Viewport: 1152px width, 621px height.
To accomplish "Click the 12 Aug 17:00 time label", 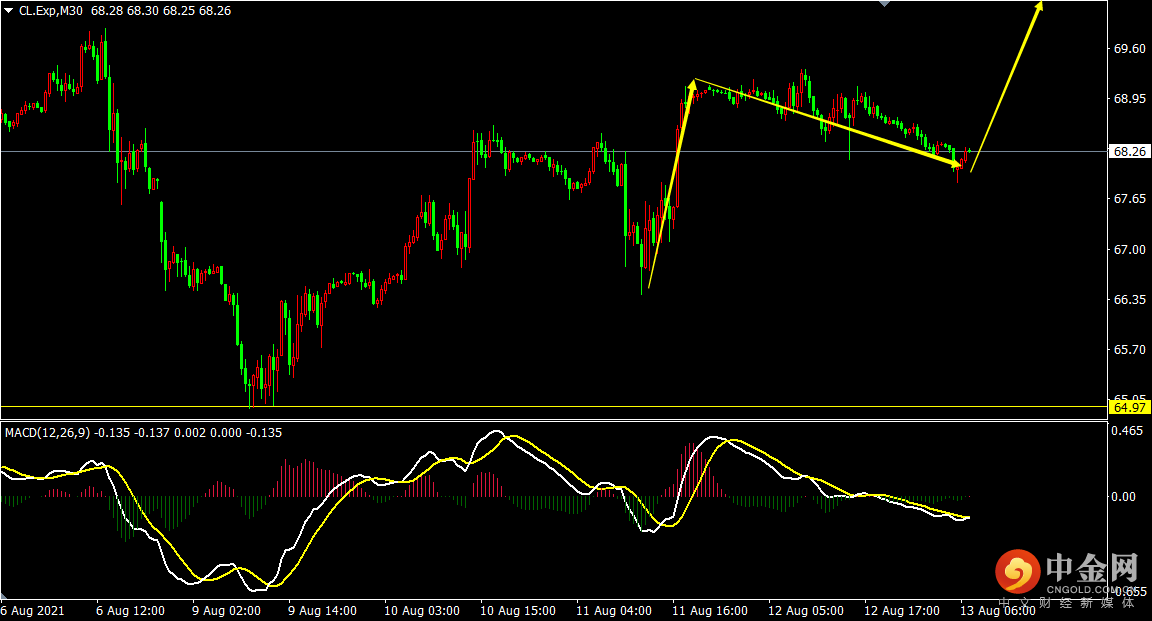I will [x=901, y=611].
